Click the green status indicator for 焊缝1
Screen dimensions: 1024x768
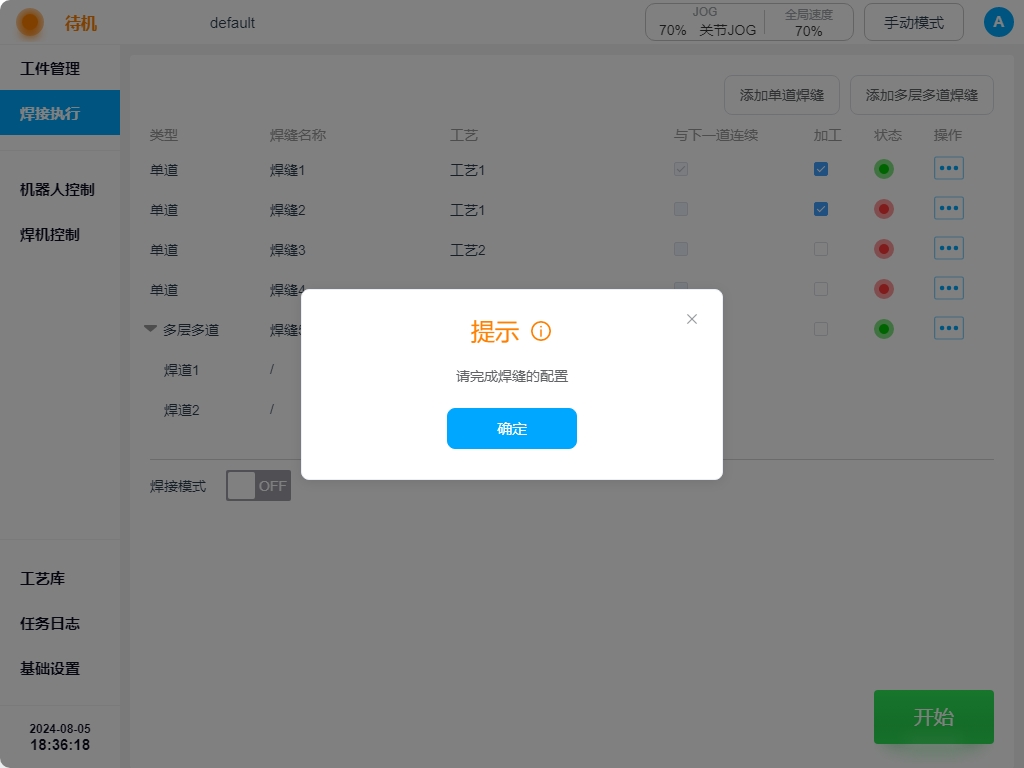click(x=883, y=169)
